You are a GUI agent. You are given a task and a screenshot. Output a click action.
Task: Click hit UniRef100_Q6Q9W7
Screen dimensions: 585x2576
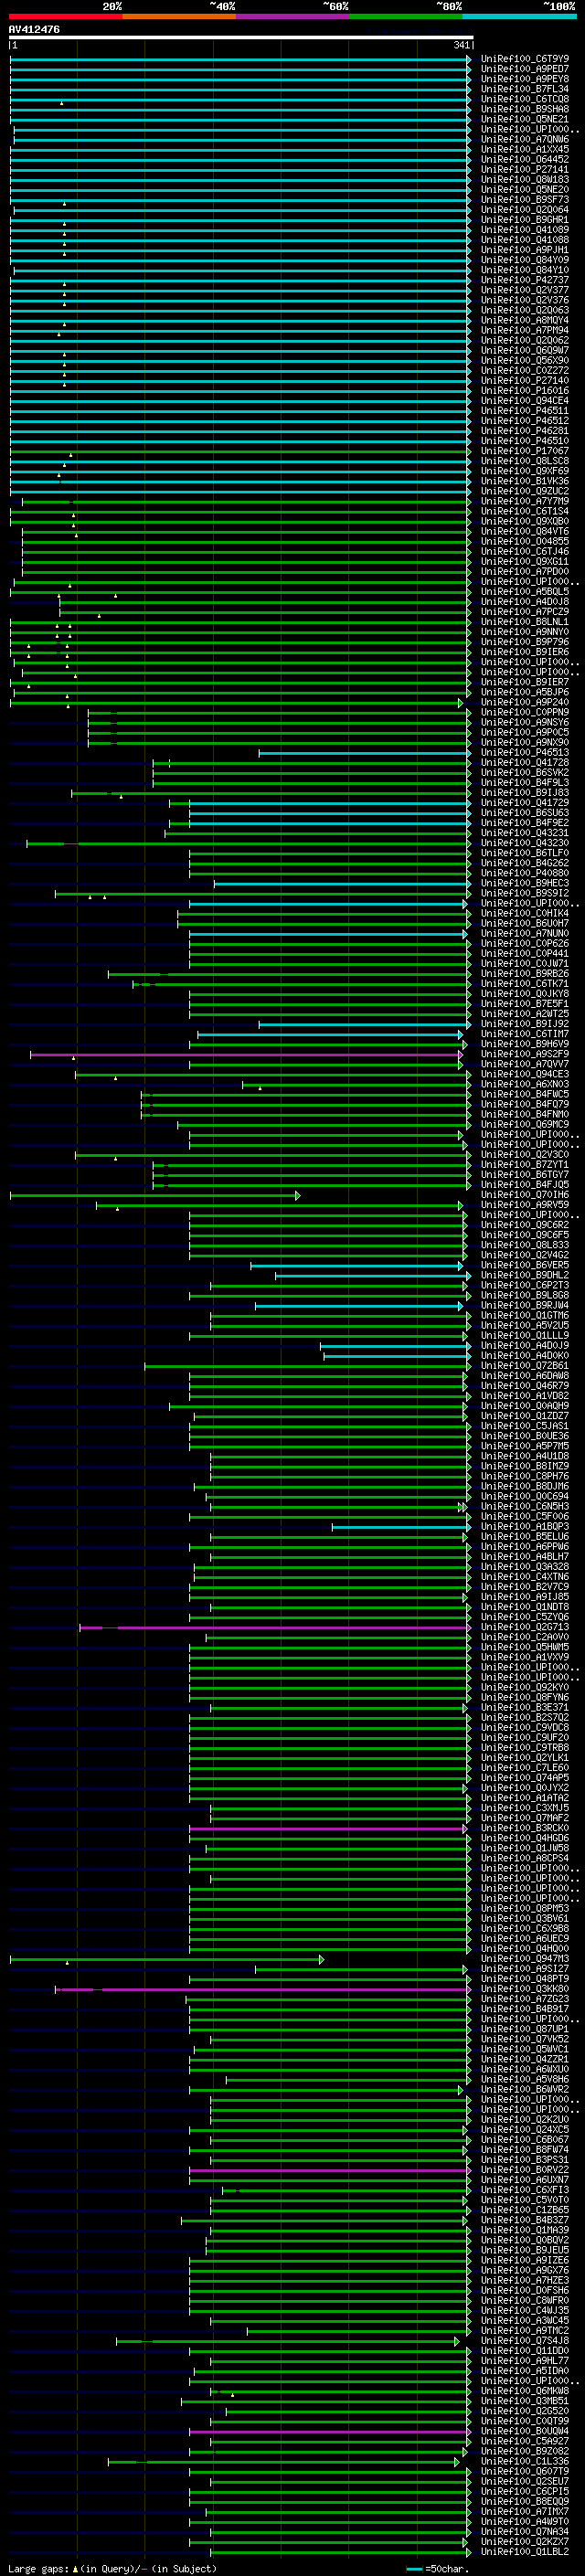tap(525, 350)
